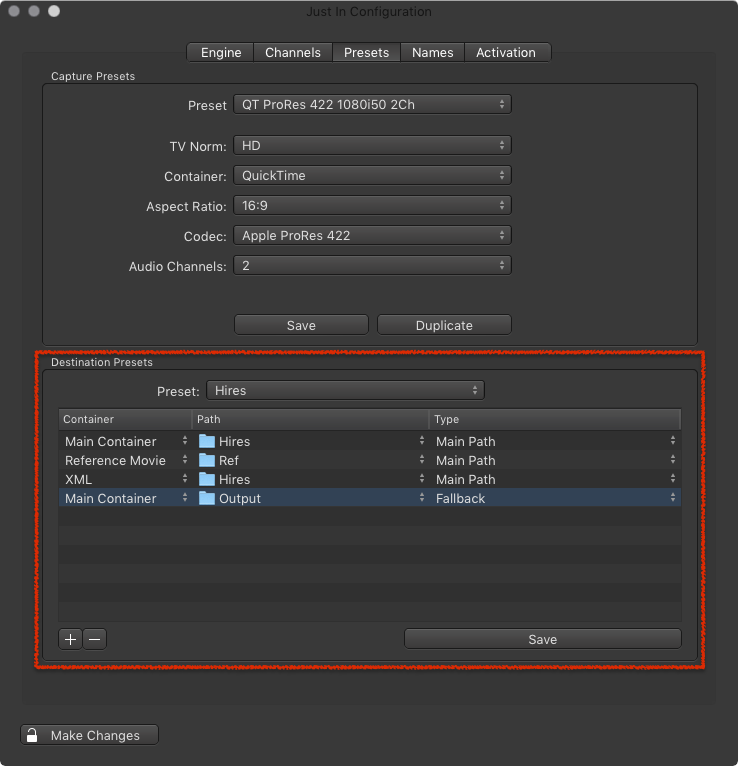
Task: Select the Reference Movie row text
Action: click(115, 460)
